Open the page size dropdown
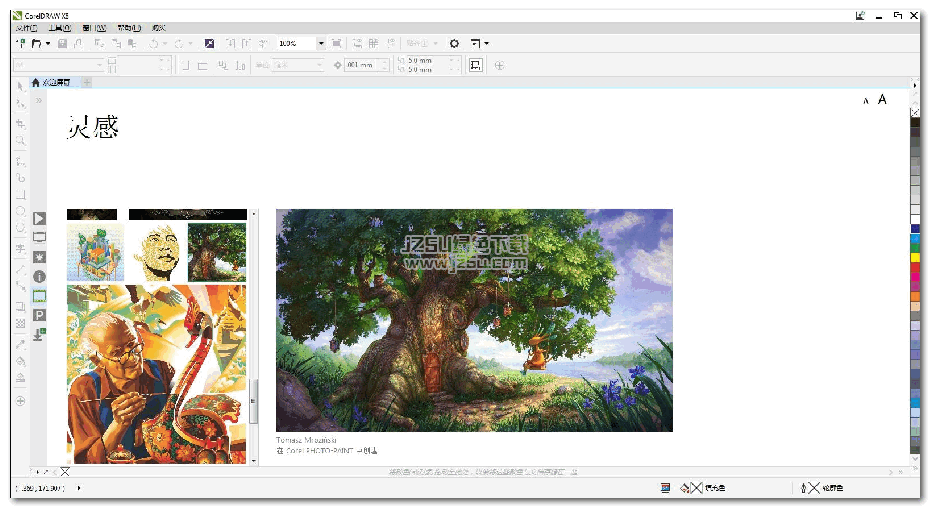 [100, 65]
